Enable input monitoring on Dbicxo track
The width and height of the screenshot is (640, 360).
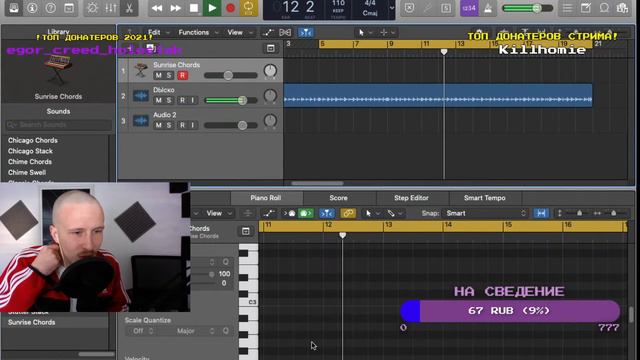tap(193, 100)
